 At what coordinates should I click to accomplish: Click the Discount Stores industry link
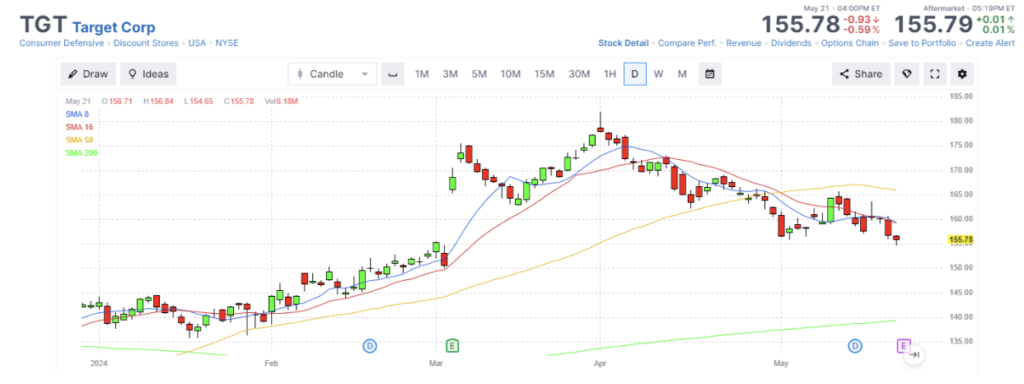click(146, 43)
